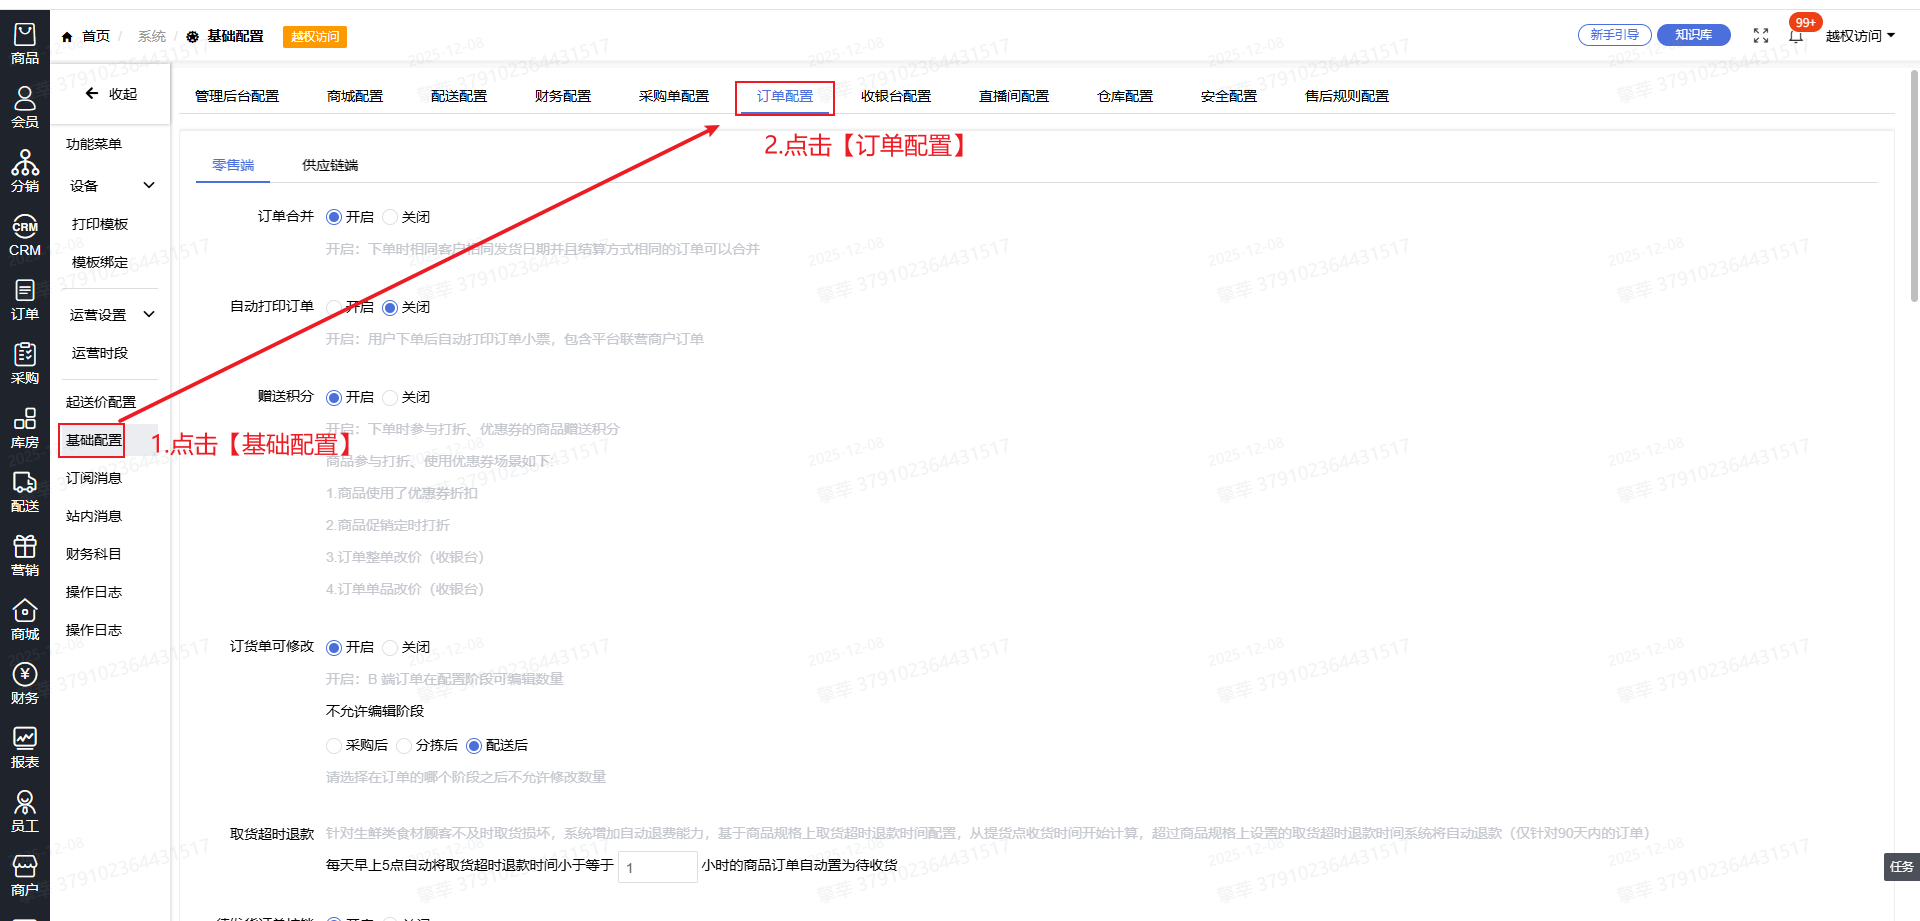
Task: Open the 越权访问 user dropdown
Action: point(1859,36)
